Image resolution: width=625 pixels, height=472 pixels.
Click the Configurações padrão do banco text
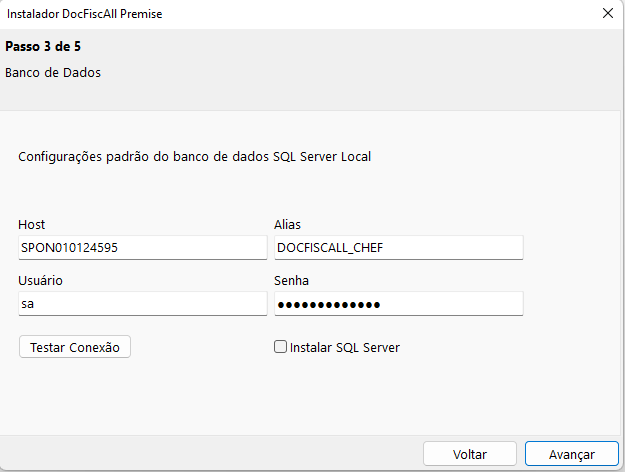tap(195, 157)
